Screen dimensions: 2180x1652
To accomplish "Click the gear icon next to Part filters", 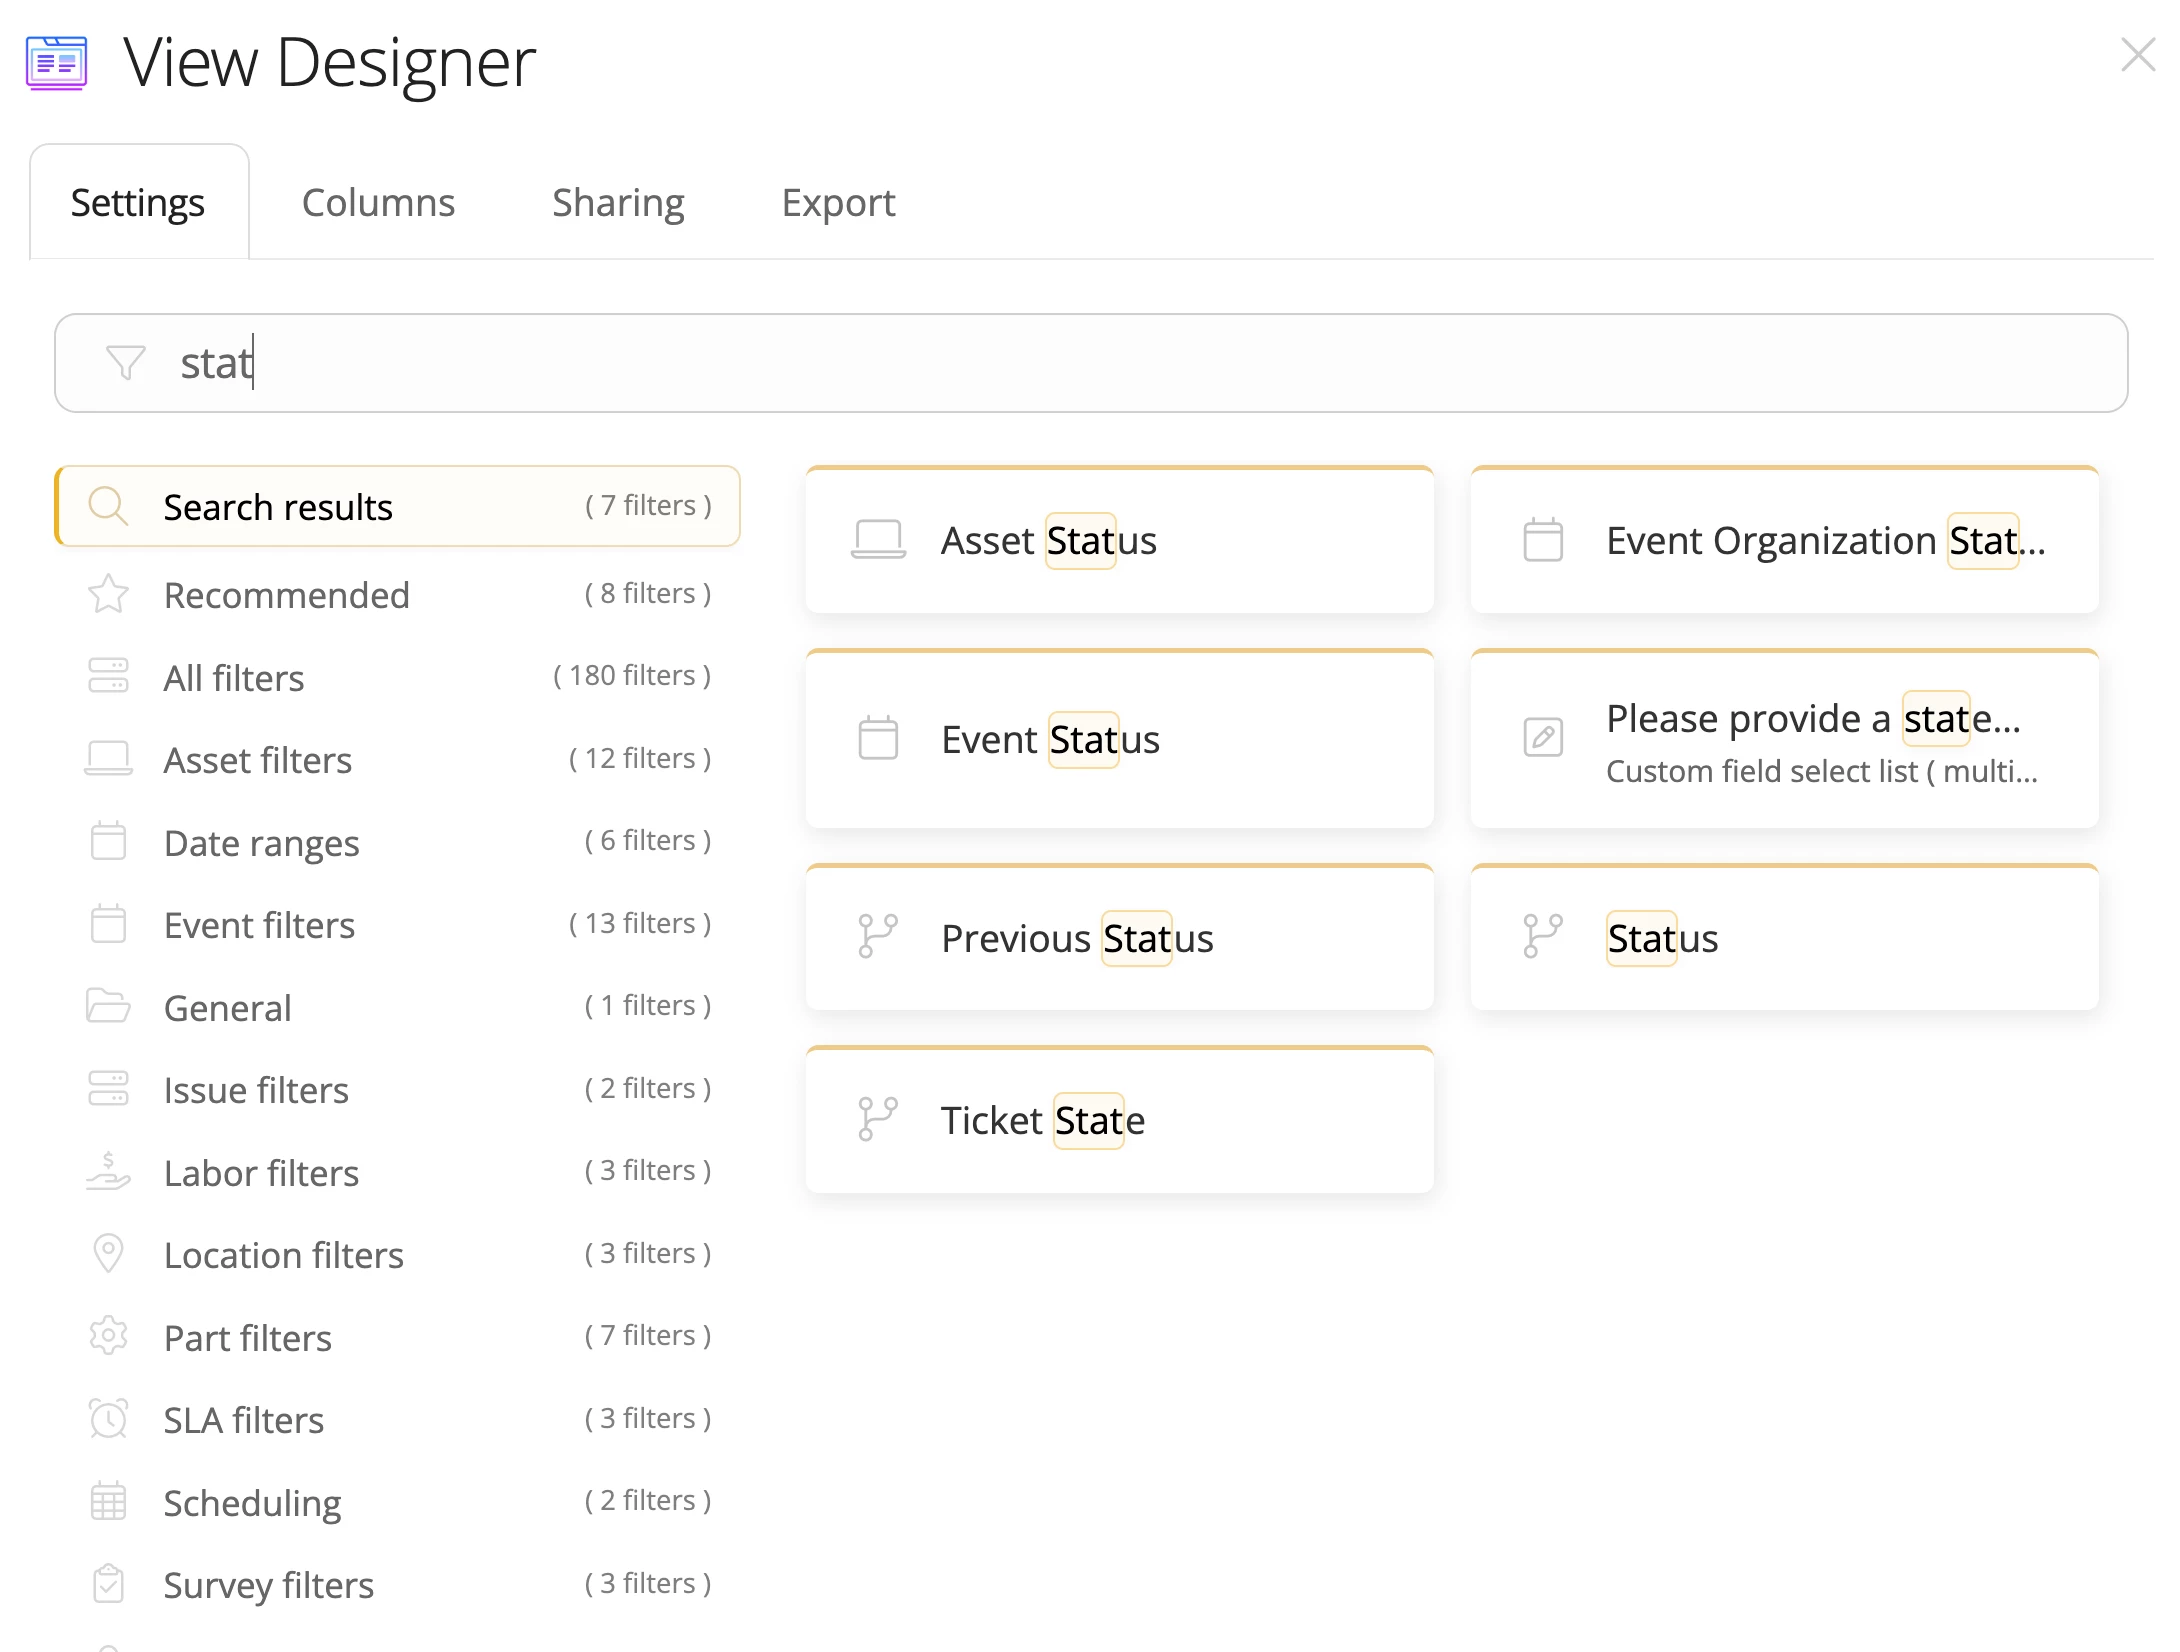I will click(x=108, y=1336).
